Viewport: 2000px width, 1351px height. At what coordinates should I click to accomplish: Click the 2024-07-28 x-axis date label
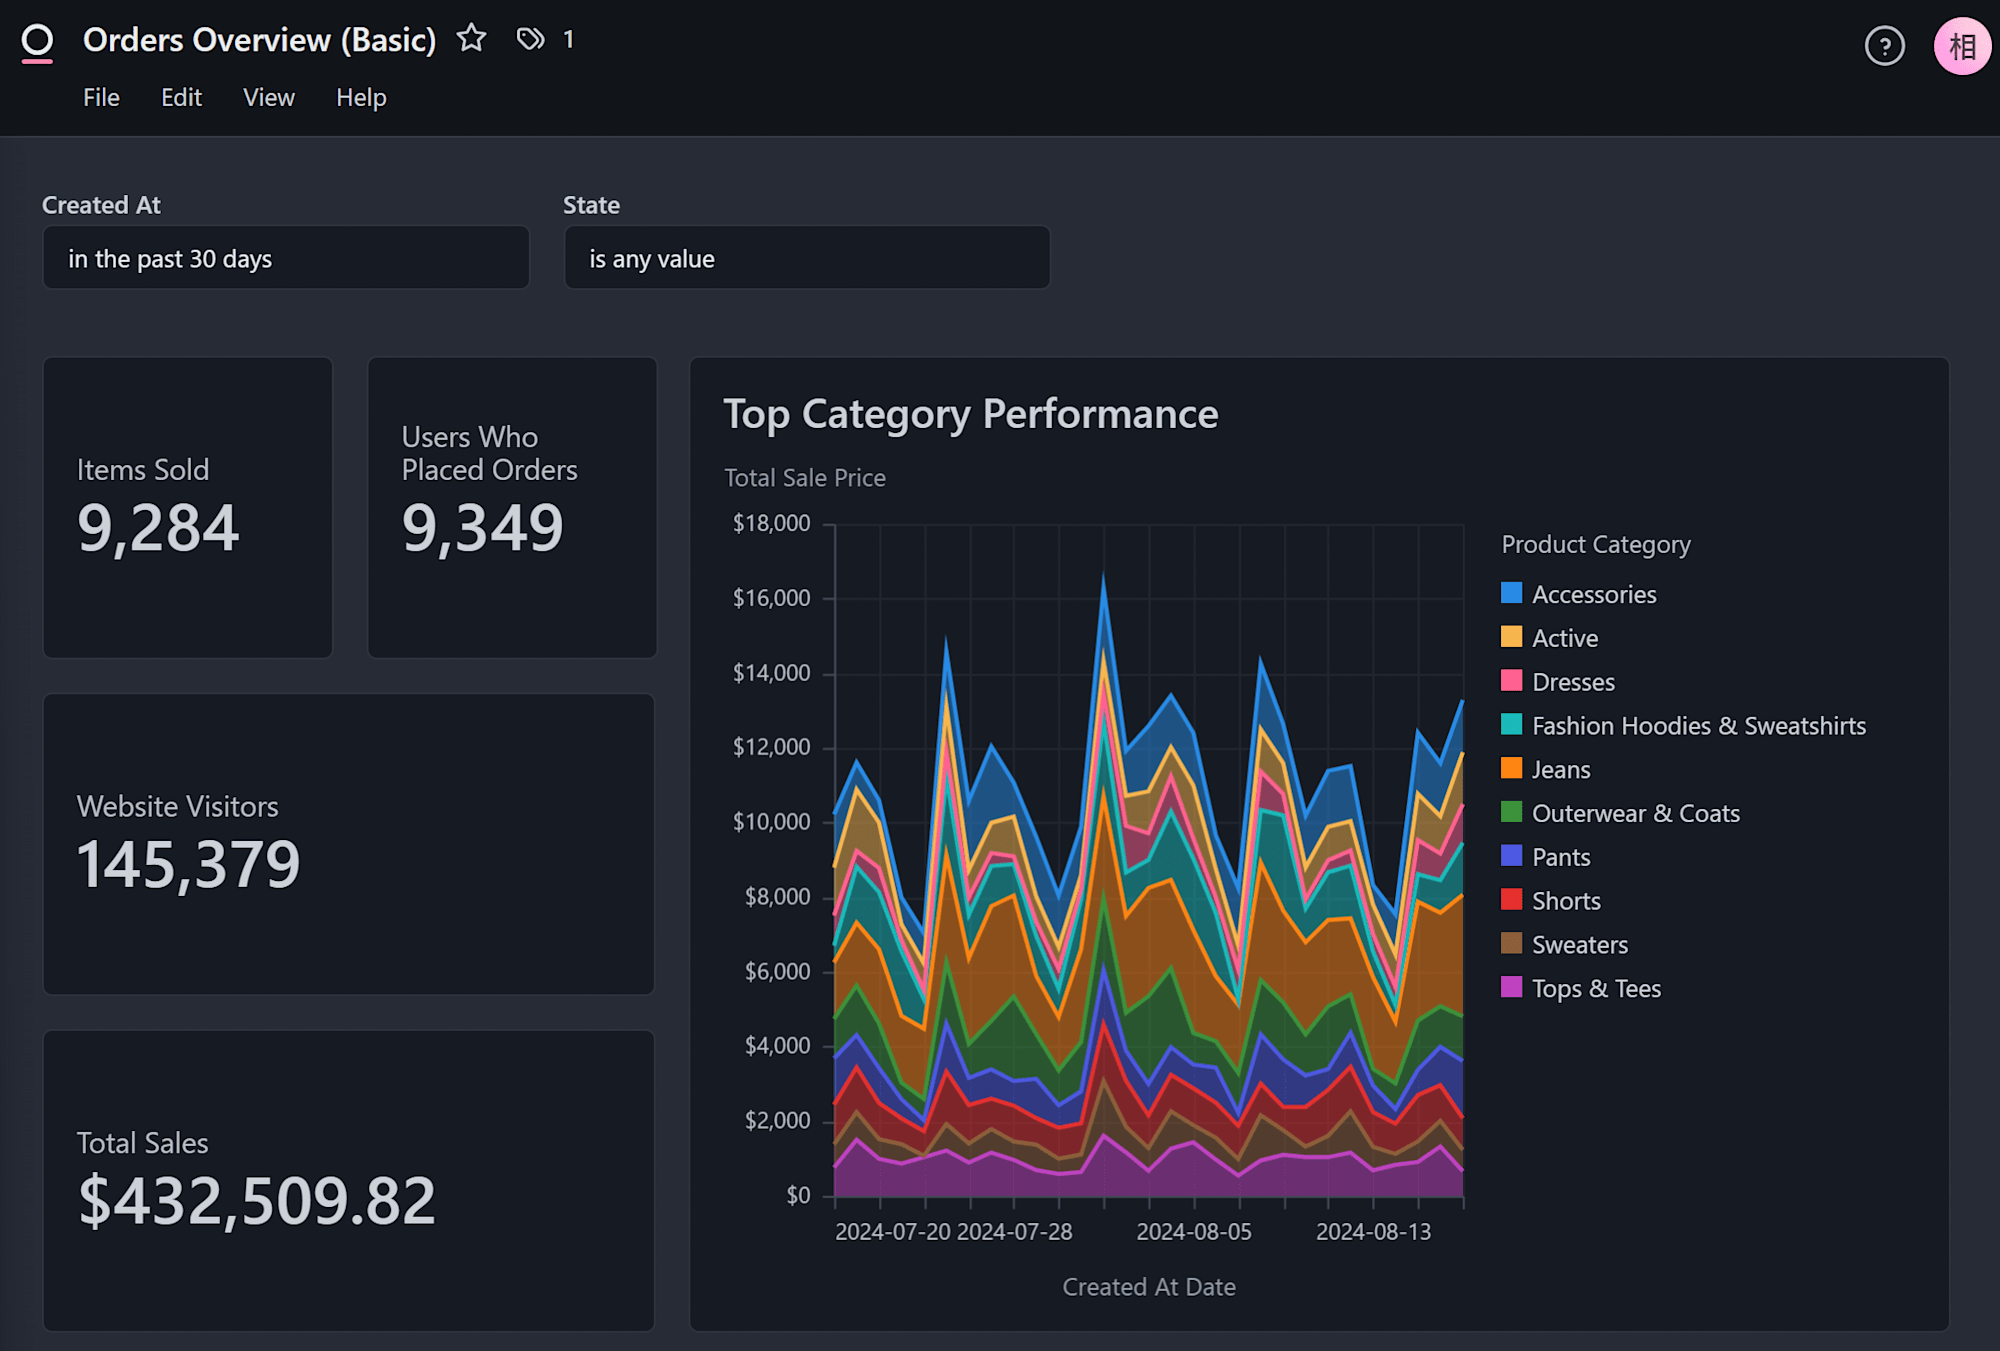[1015, 1232]
